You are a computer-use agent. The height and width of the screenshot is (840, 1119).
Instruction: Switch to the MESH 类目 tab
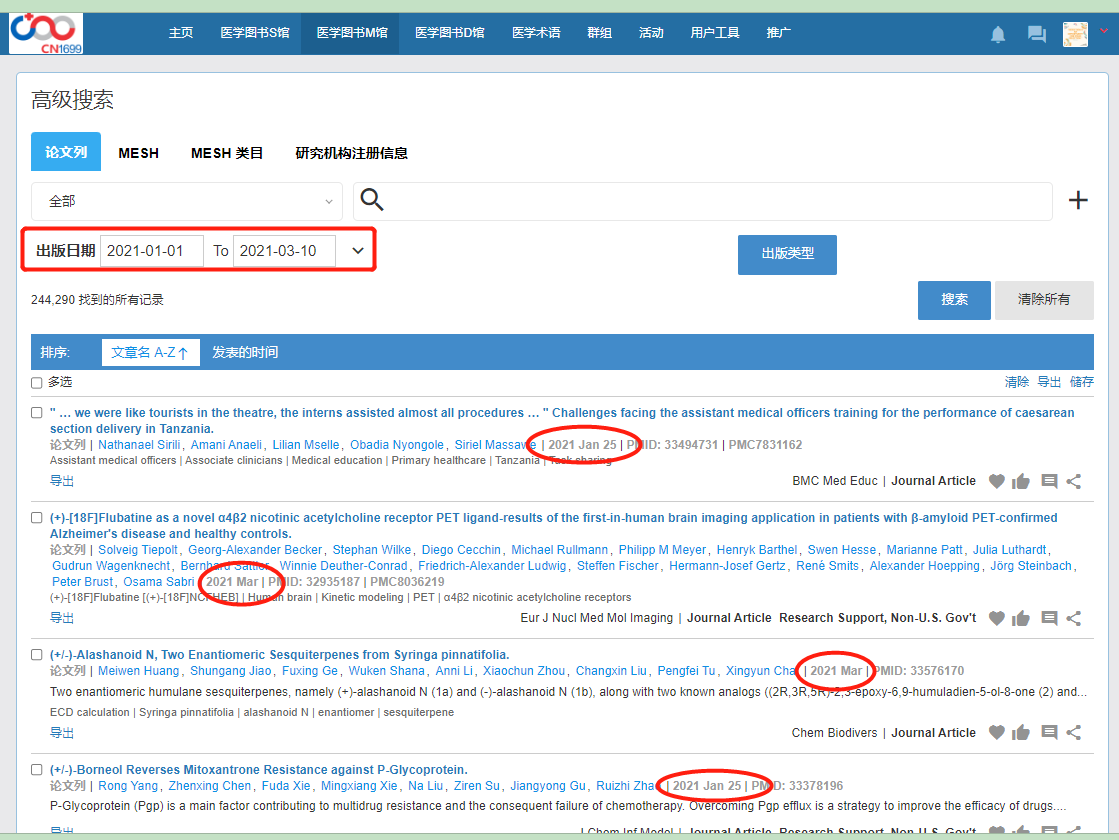click(227, 153)
